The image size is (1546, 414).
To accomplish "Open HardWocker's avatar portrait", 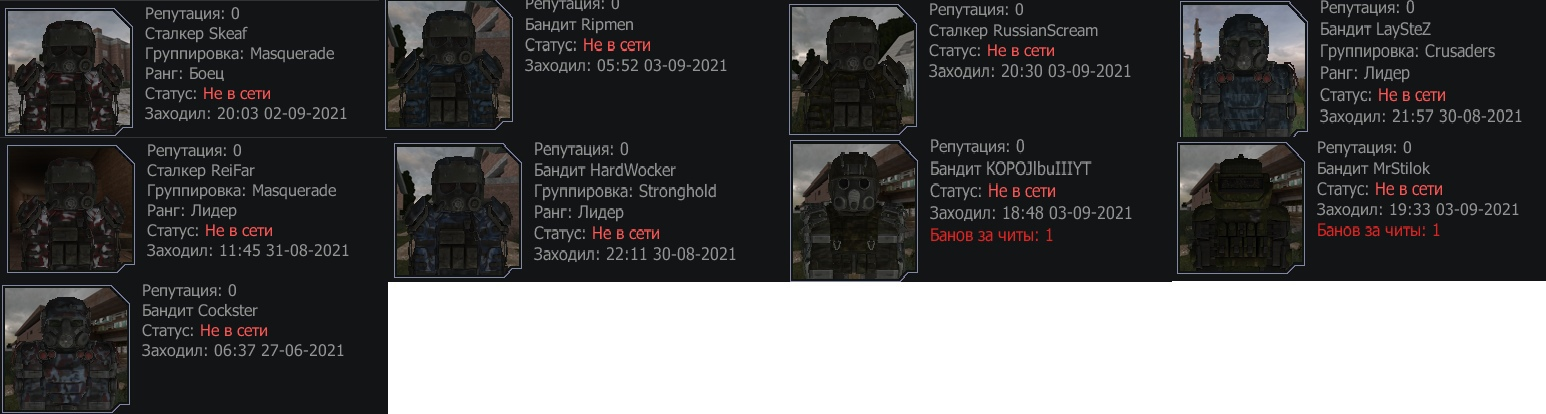I will click(458, 210).
